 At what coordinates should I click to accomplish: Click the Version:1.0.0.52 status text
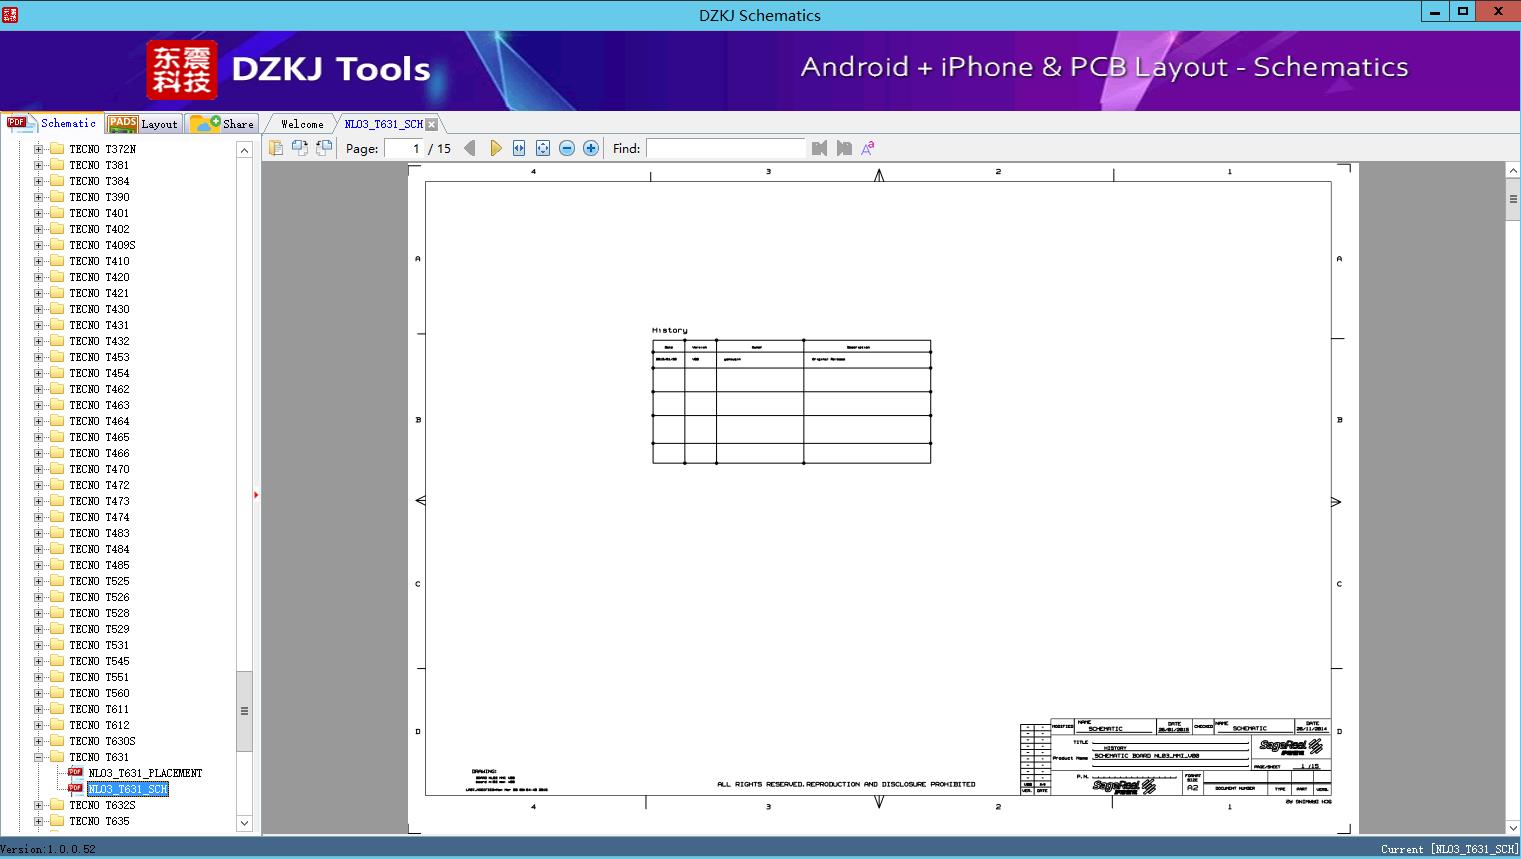point(48,849)
